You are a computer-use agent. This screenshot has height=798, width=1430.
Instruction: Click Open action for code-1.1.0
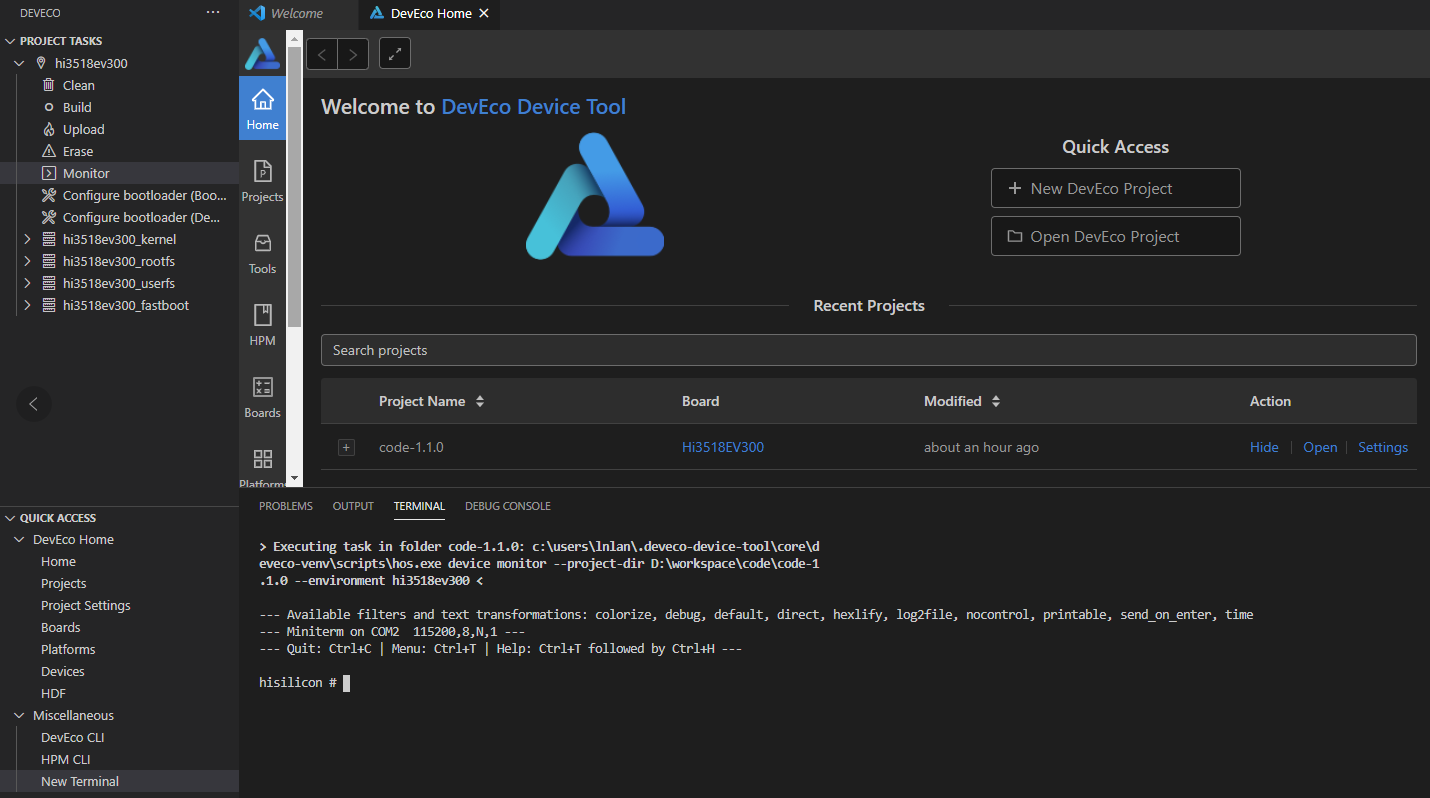point(1320,447)
